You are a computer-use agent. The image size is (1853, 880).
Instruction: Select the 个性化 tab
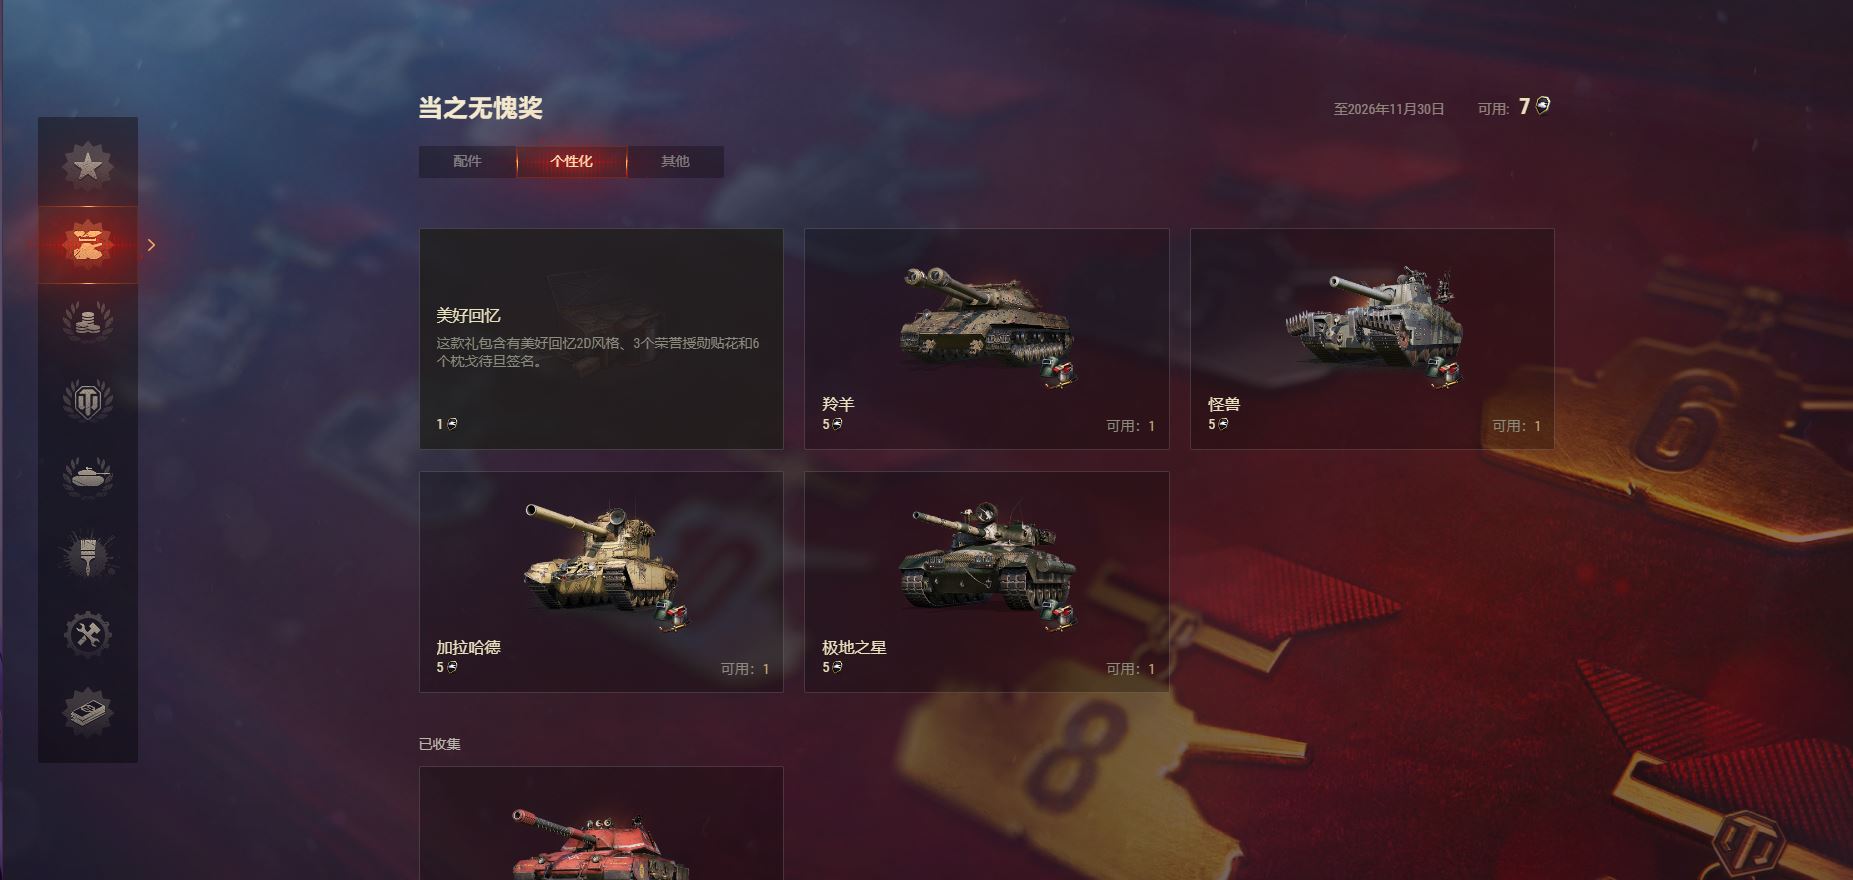pos(571,162)
